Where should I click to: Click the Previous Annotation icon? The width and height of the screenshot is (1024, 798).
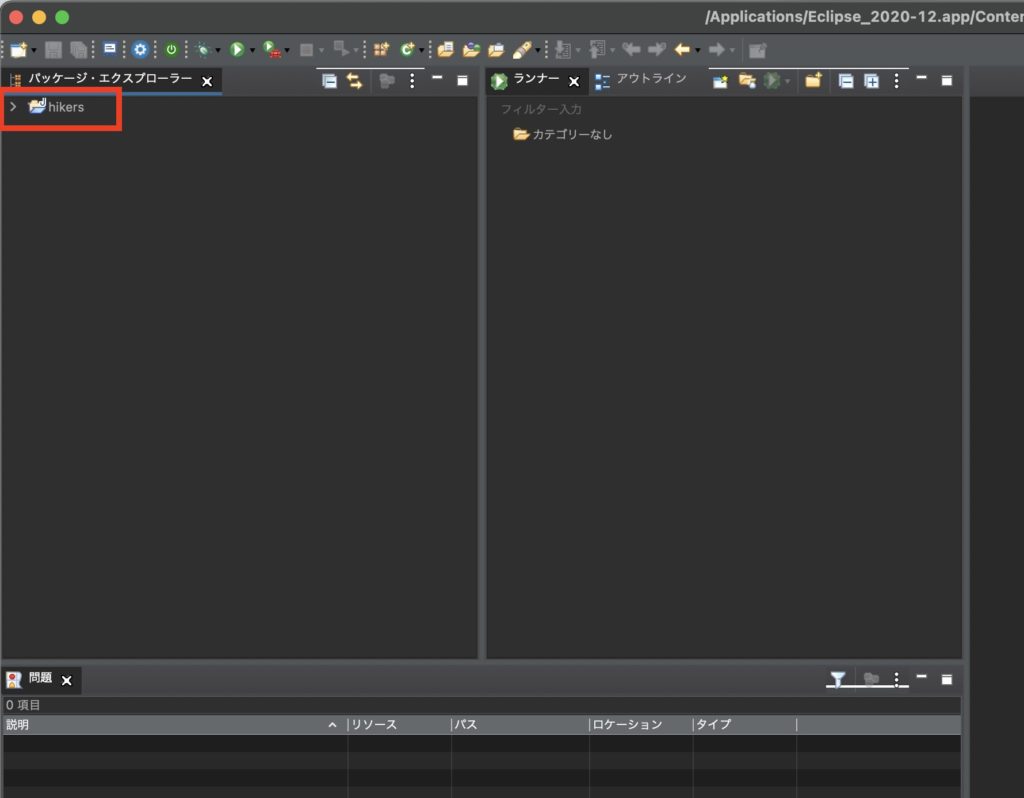[x=597, y=50]
